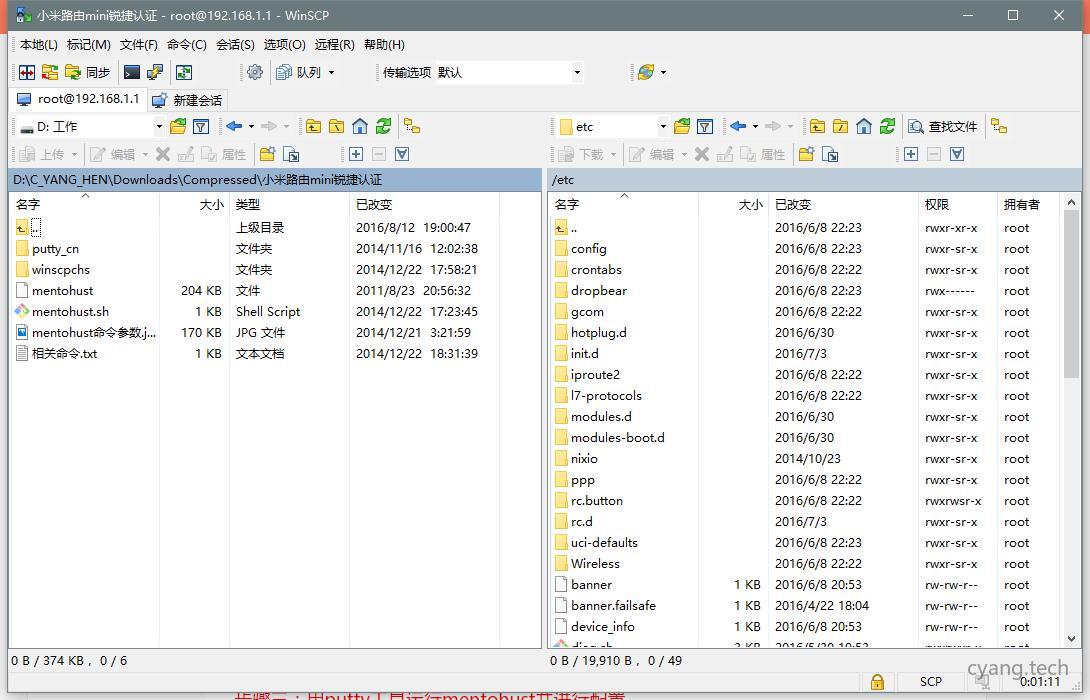Go to parent directory on the local panel
Viewport: 1090px width, 700px height.
click(314, 127)
